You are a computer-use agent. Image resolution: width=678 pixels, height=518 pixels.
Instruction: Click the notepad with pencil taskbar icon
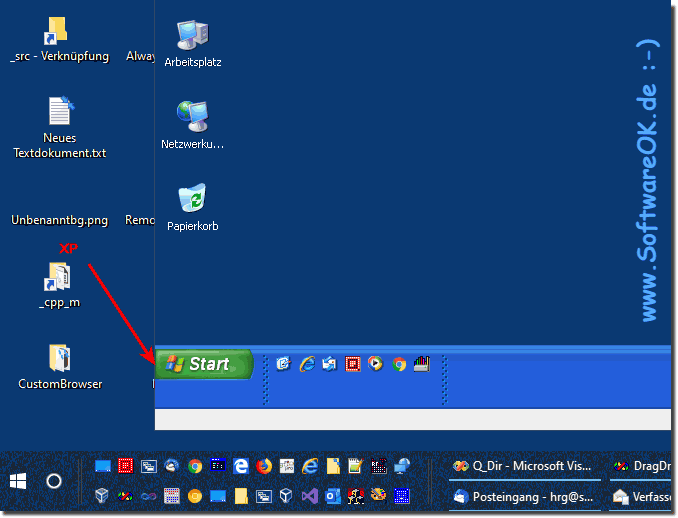355,466
